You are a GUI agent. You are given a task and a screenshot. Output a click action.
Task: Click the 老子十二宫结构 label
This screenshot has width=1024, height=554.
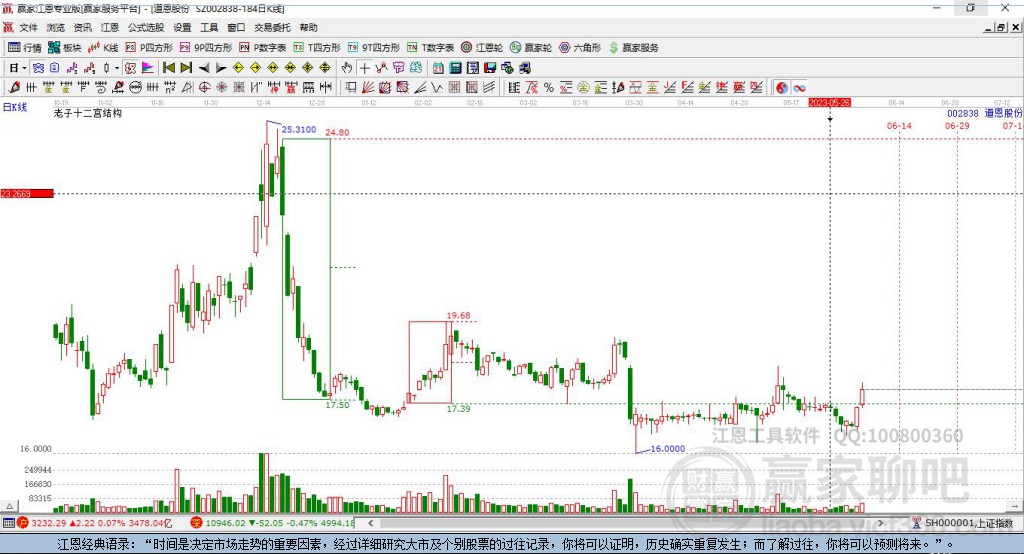[x=88, y=113]
